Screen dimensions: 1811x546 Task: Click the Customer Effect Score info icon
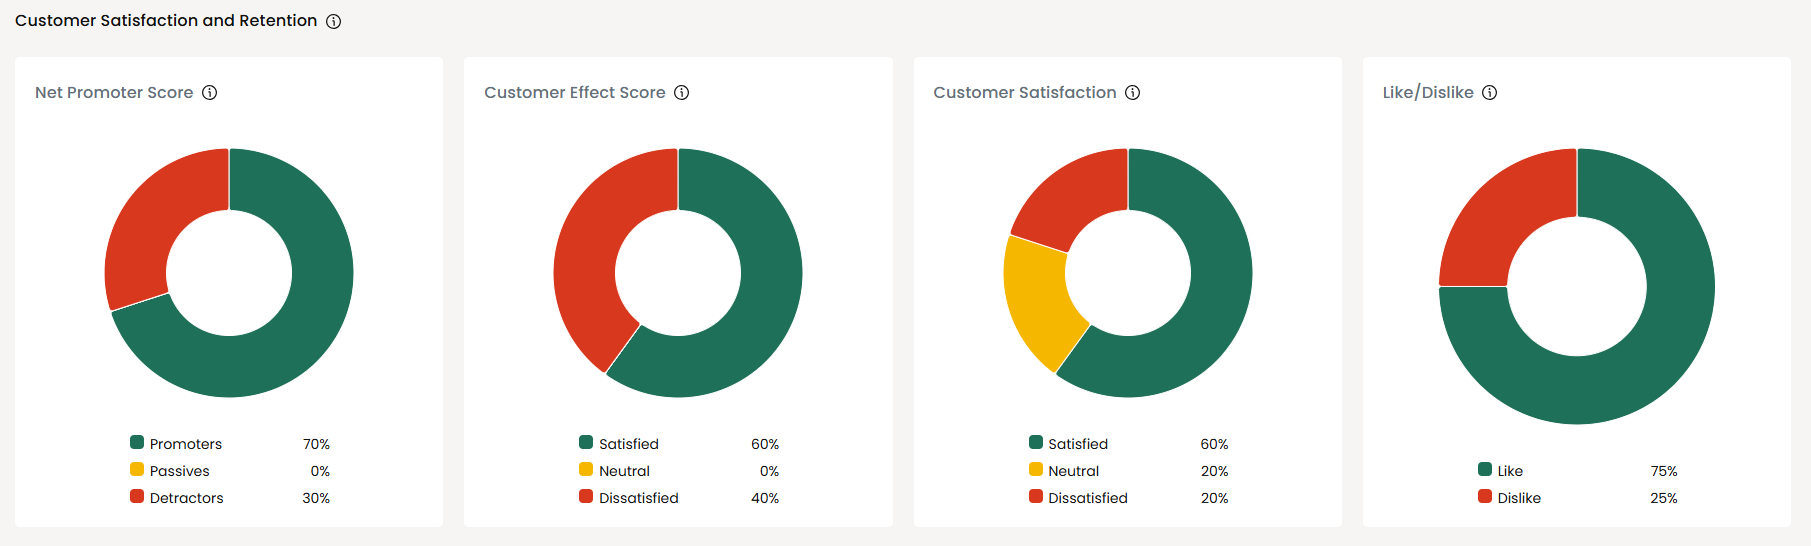pos(682,93)
